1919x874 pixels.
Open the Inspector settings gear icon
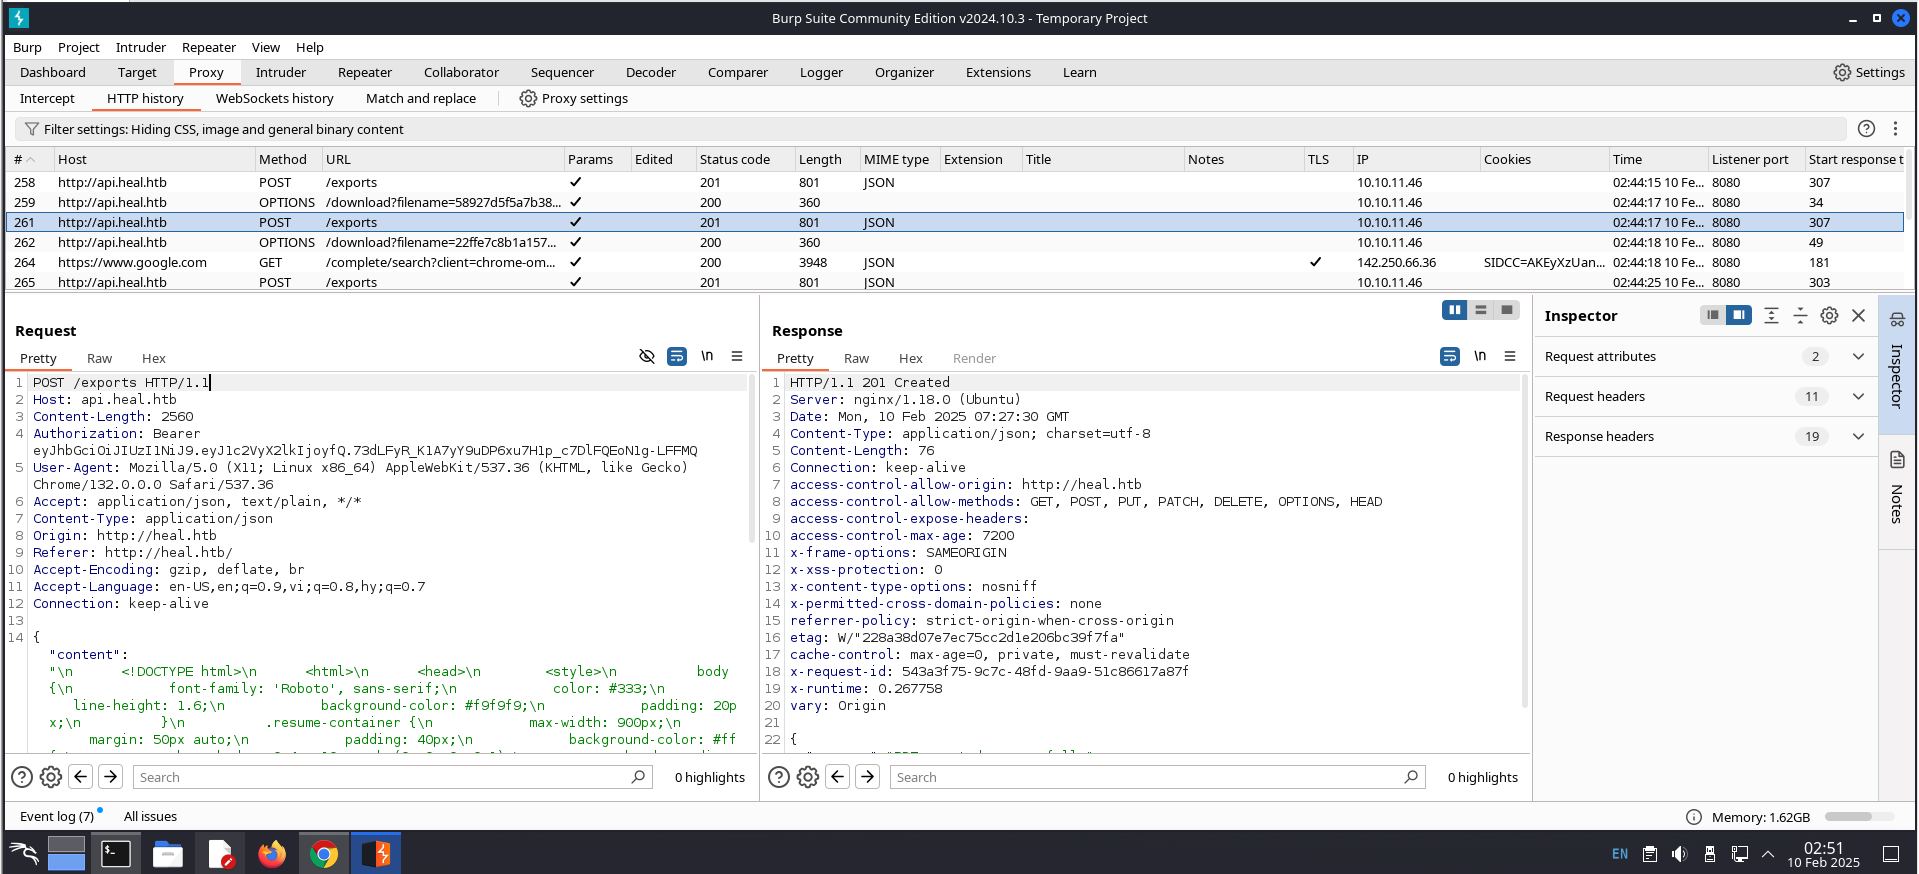click(1829, 316)
